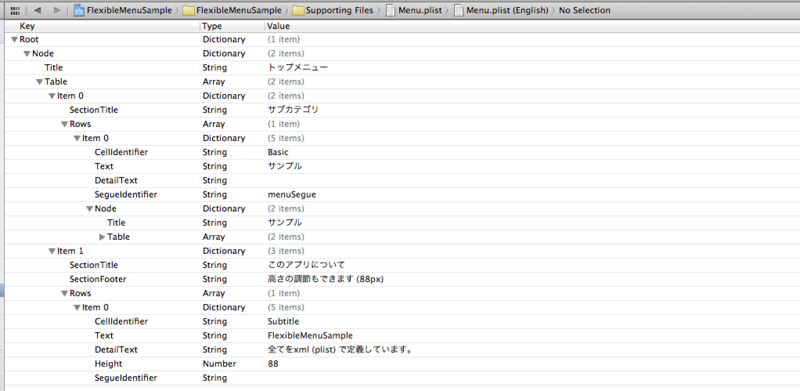
Task: Select SectionTitle key of このアプリについて
Action: point(94,265)
